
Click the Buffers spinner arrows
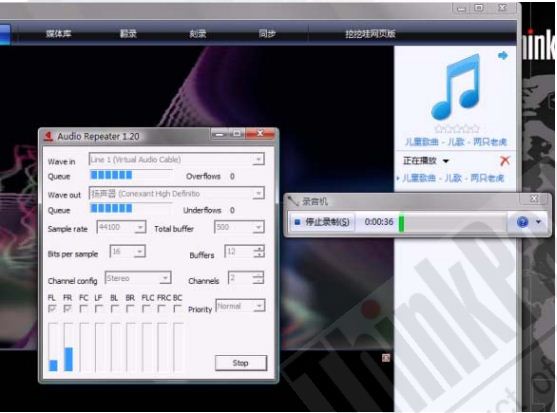point(259,251)
